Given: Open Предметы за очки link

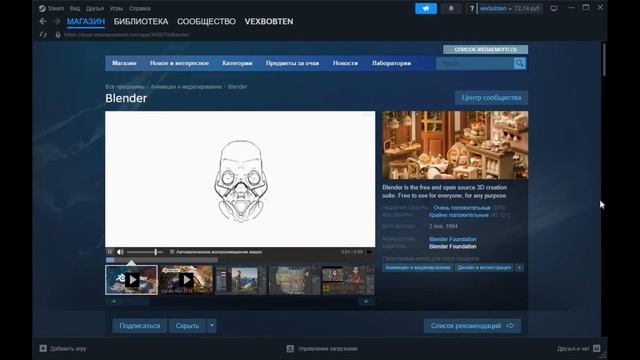Looking at the screenshot, I should [292, 63].
